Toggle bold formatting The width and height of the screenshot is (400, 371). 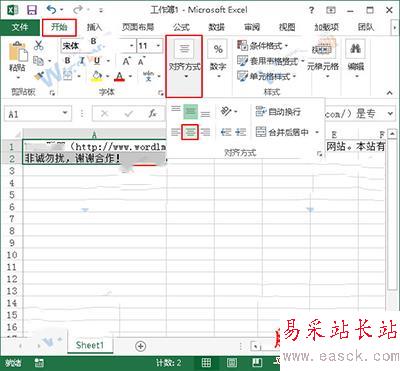pyautogui.click(x=68, y=61)
